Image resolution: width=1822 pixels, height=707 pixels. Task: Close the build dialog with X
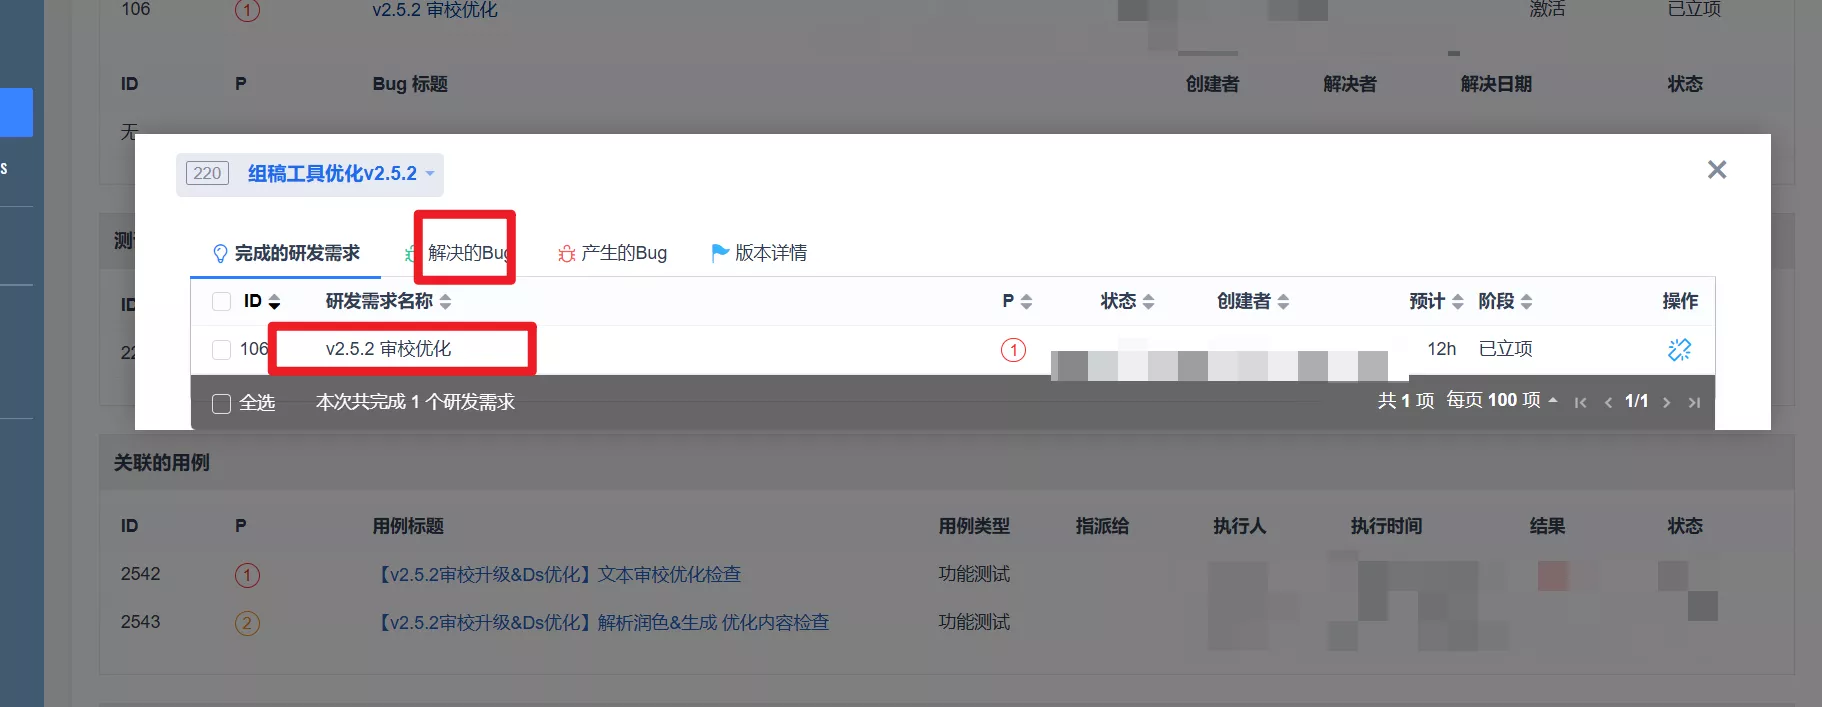point(1717,170)
